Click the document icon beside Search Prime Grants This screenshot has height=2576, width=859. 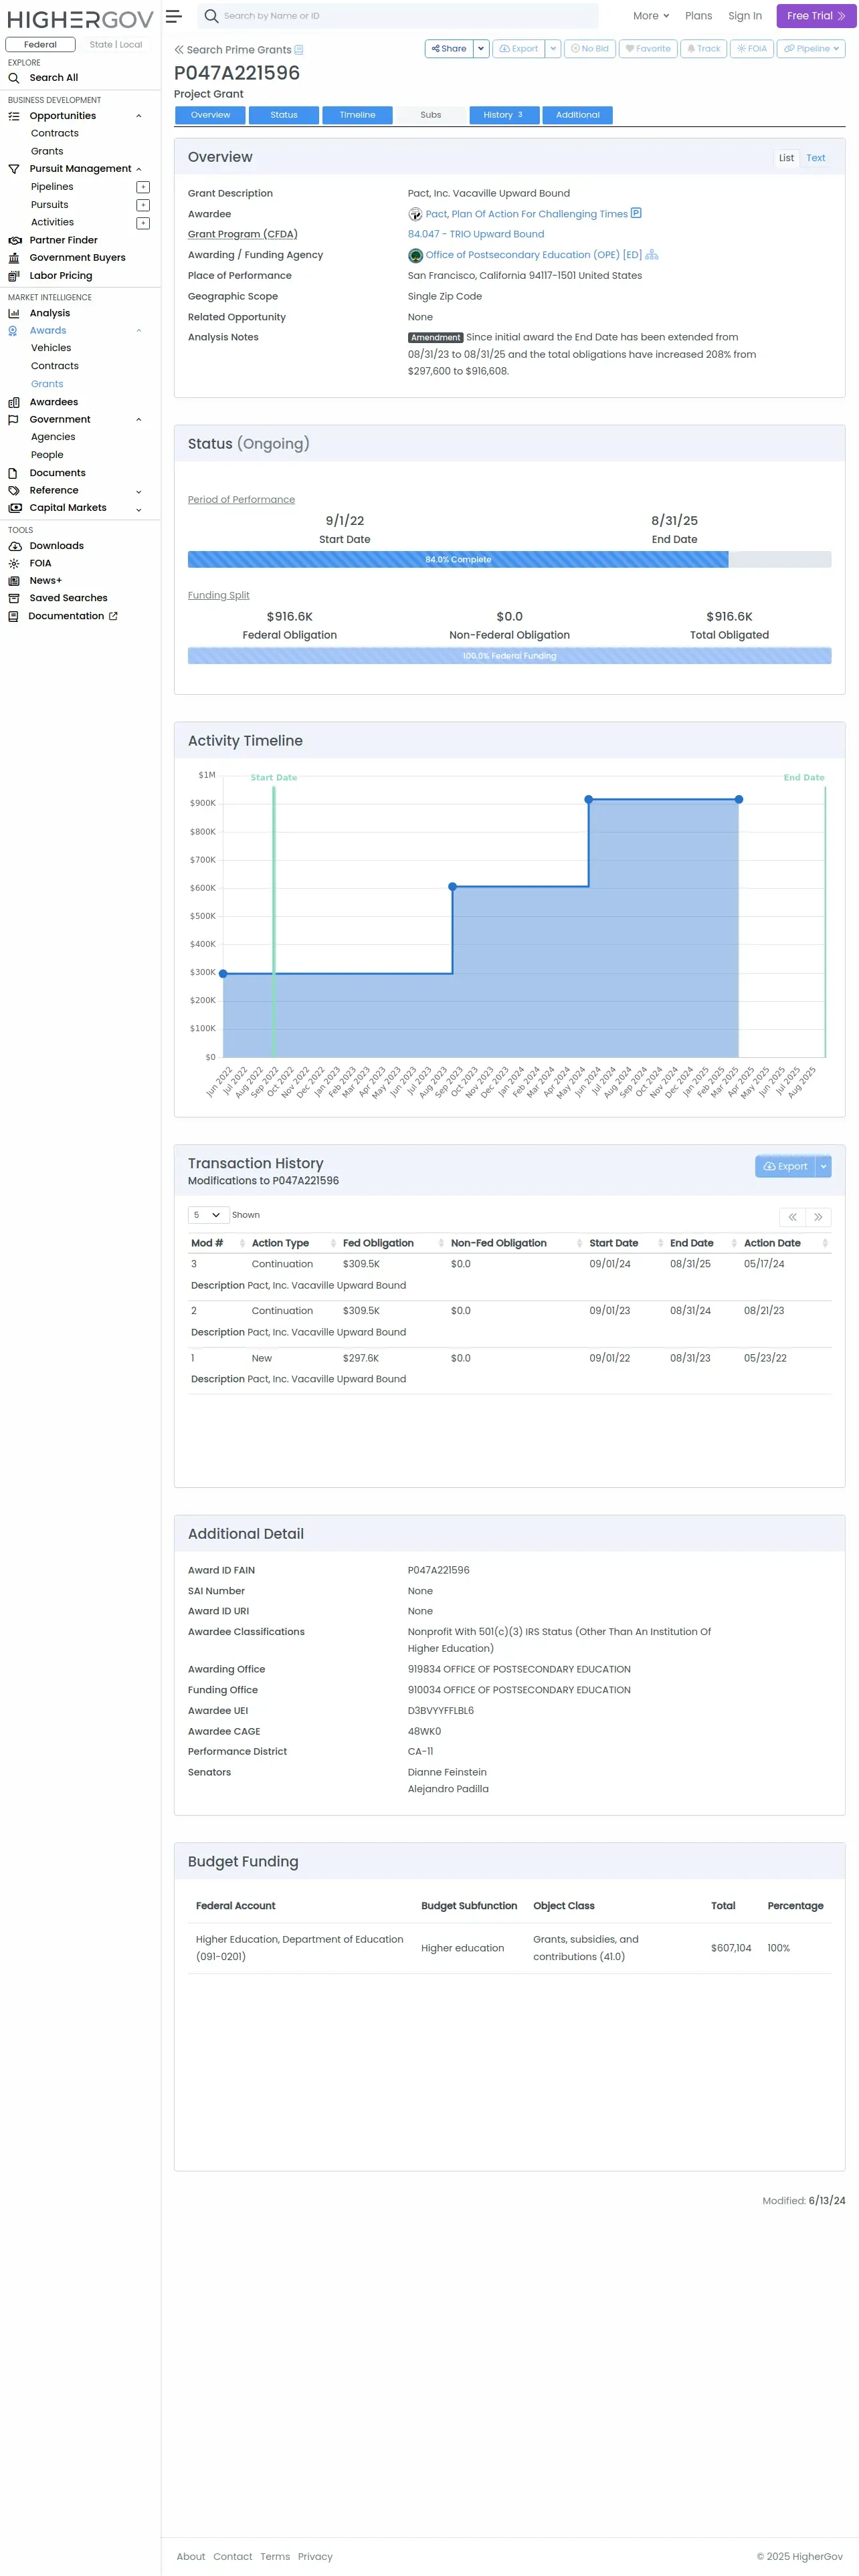tap(299, 50)
